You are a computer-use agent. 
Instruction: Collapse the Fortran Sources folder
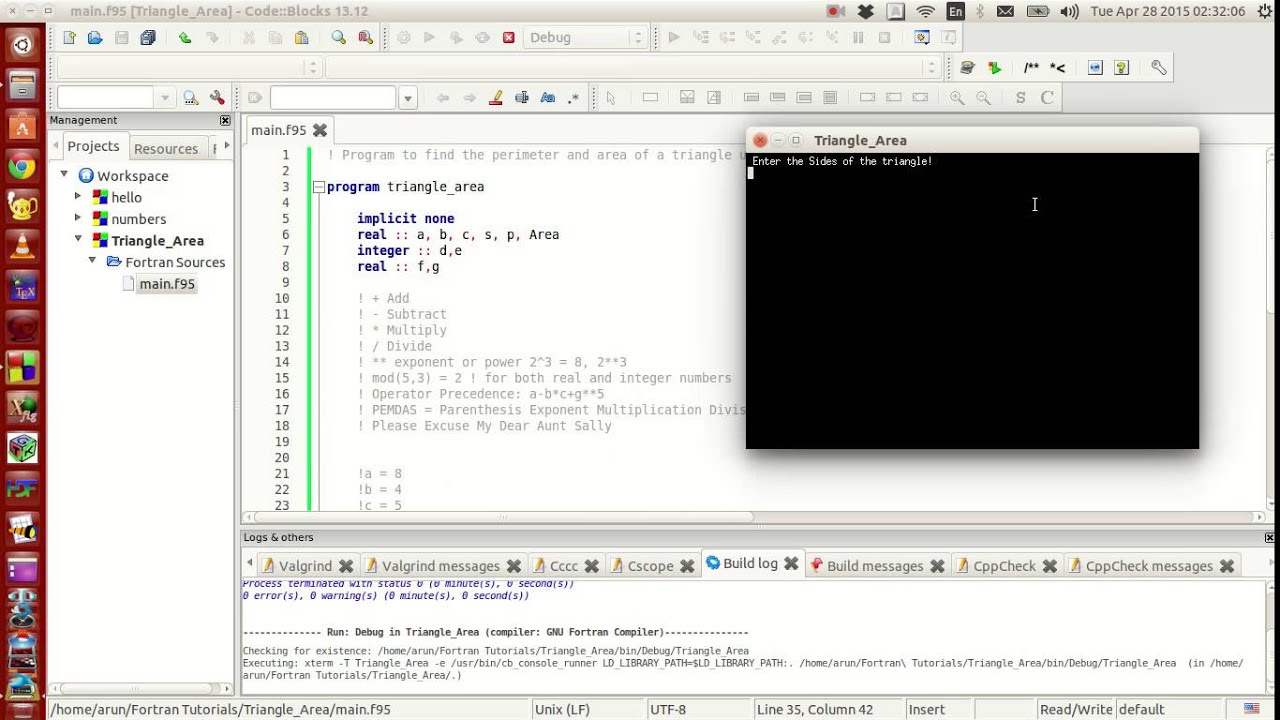click(92, 261)
